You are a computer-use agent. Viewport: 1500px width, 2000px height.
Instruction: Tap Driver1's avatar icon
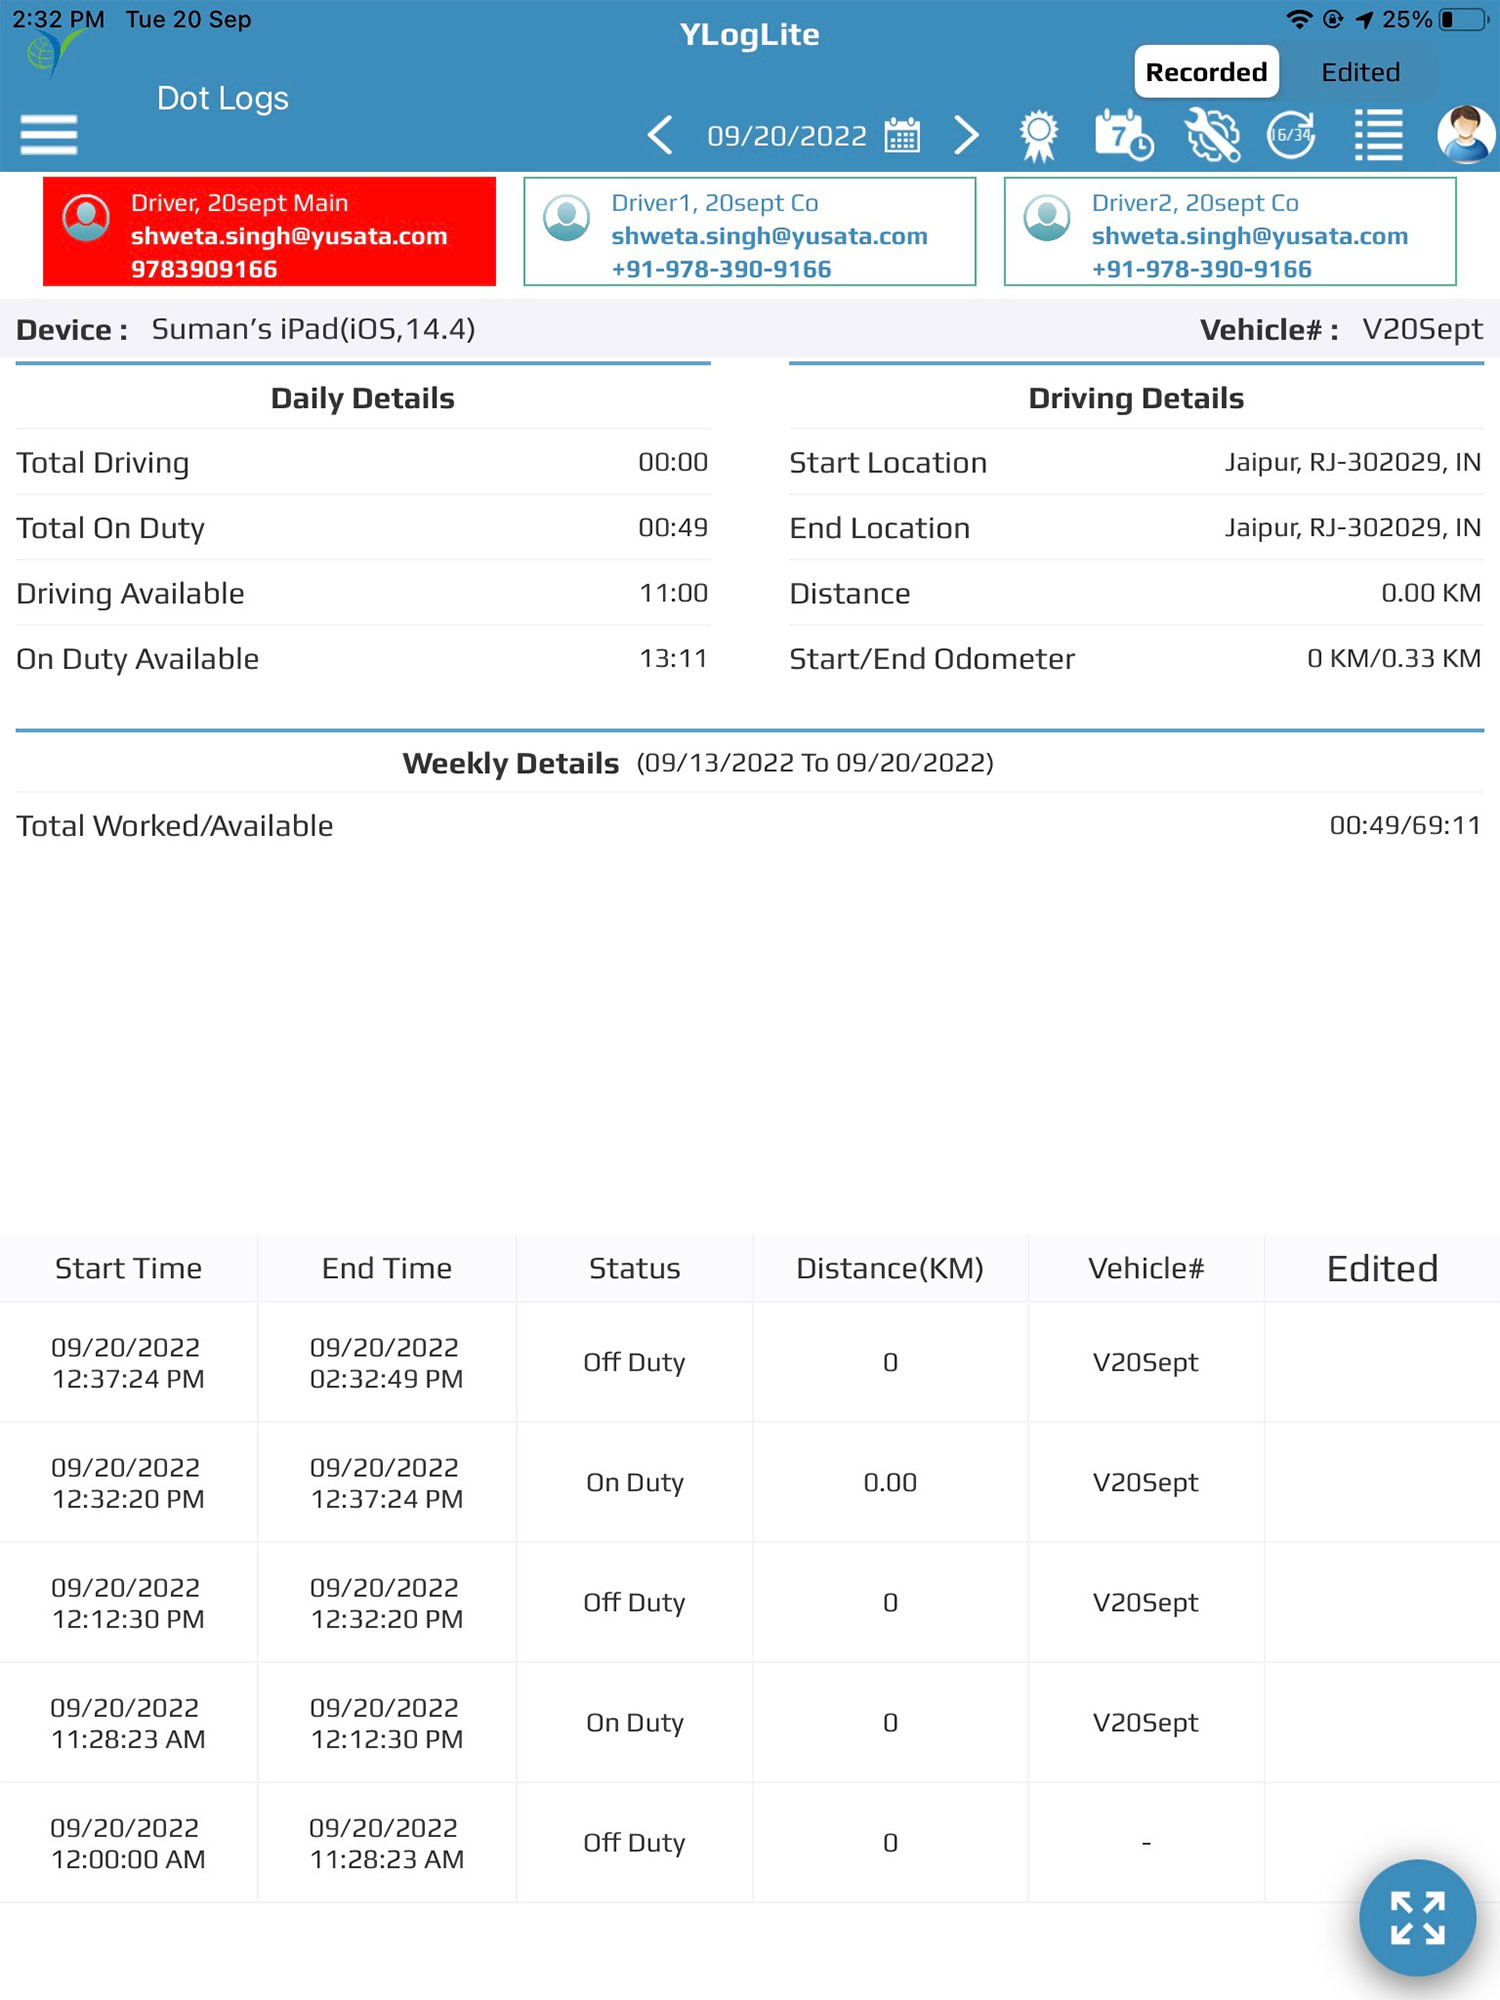(567, 217)
